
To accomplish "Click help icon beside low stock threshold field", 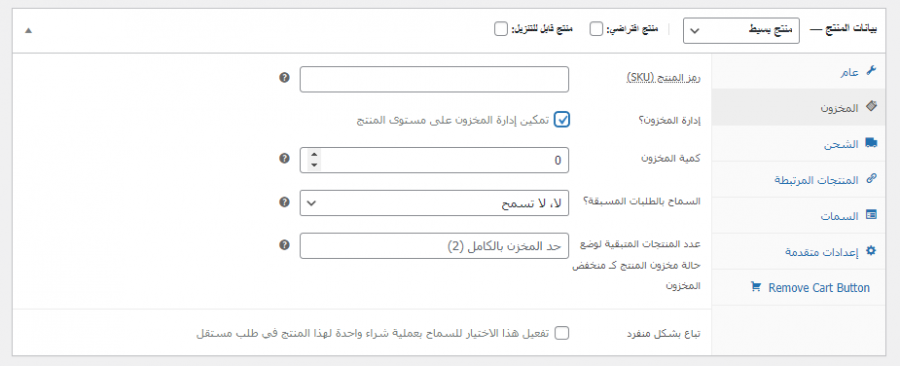I will 284,244.
